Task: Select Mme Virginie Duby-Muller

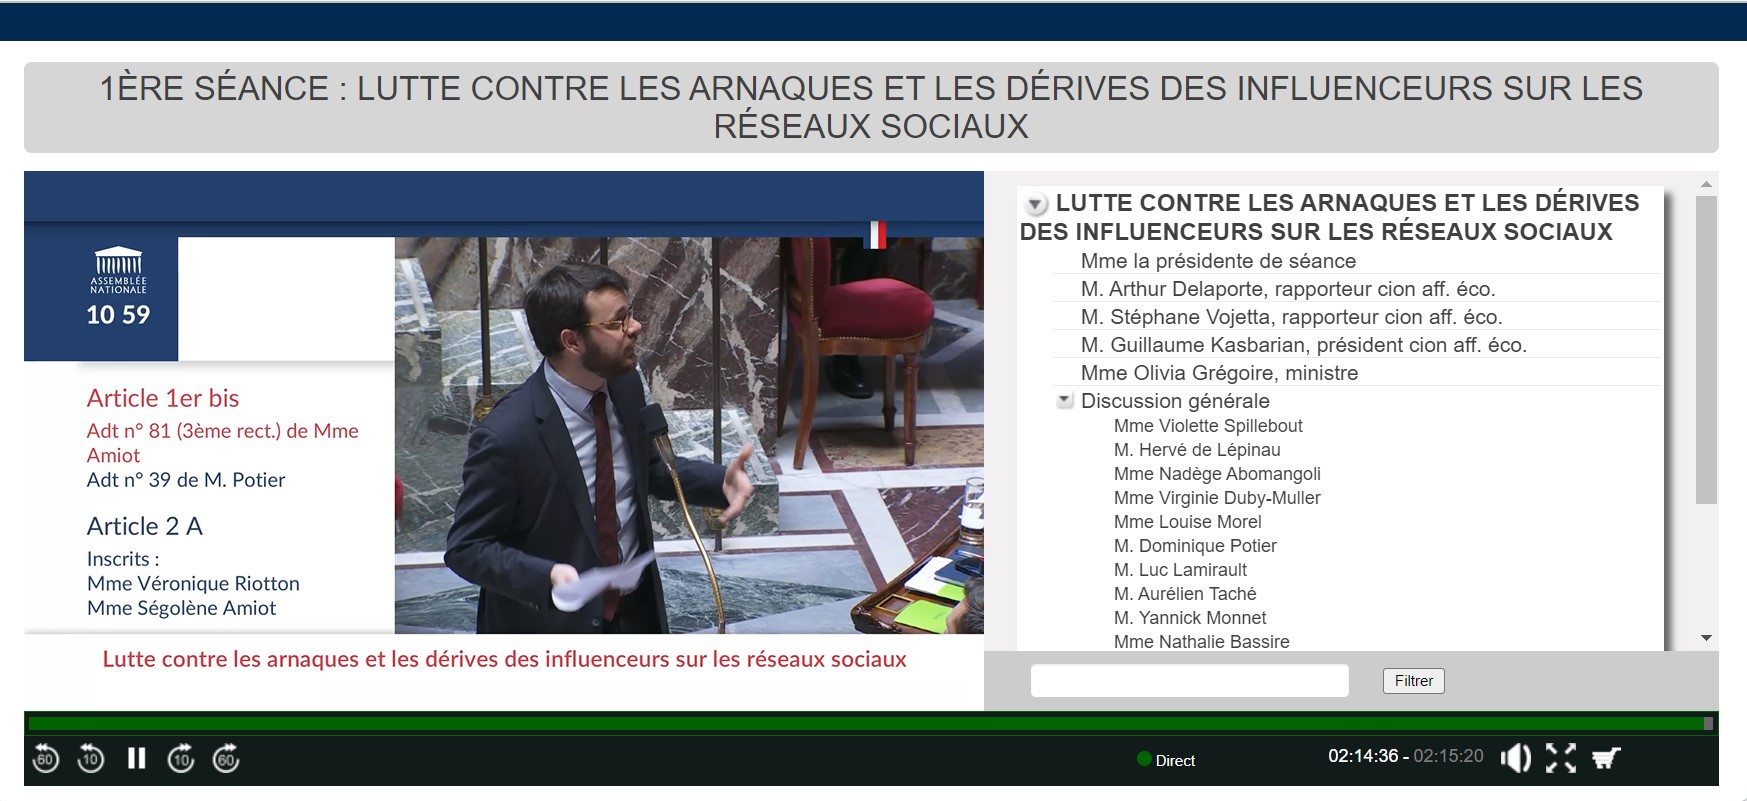Action: [1217, 498]
